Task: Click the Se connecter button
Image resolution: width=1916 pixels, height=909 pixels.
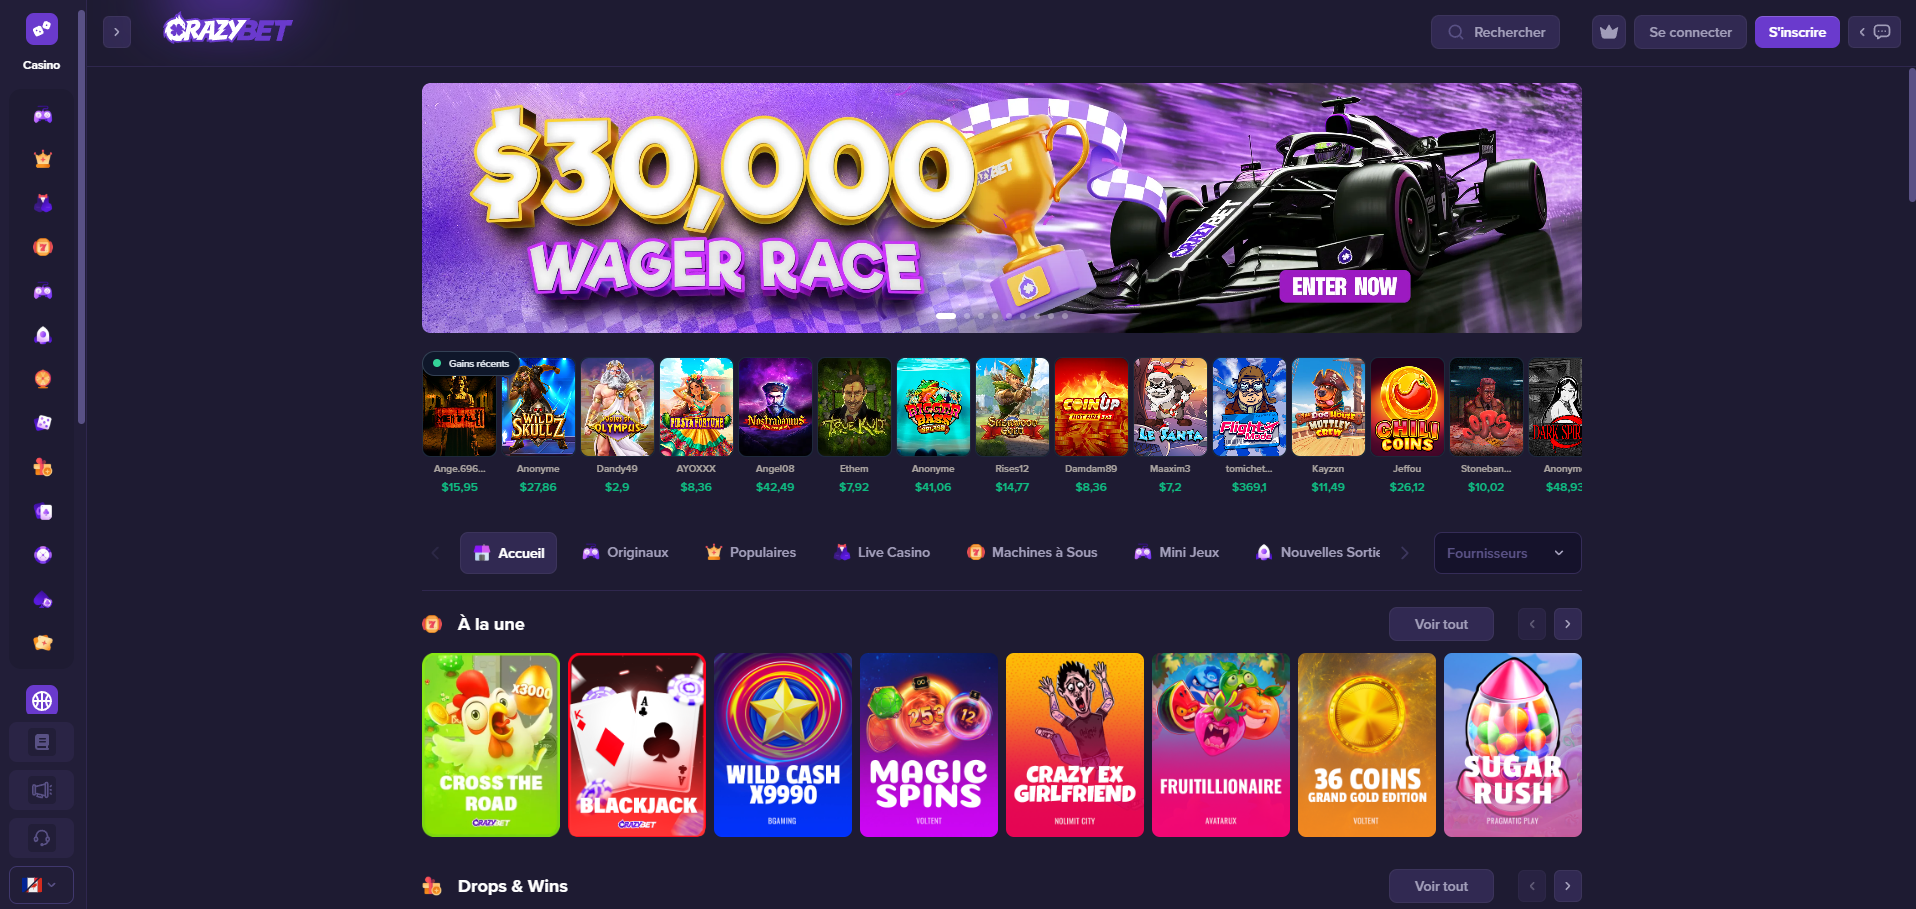Action: pyautogui.click(x=1690, y=32)
